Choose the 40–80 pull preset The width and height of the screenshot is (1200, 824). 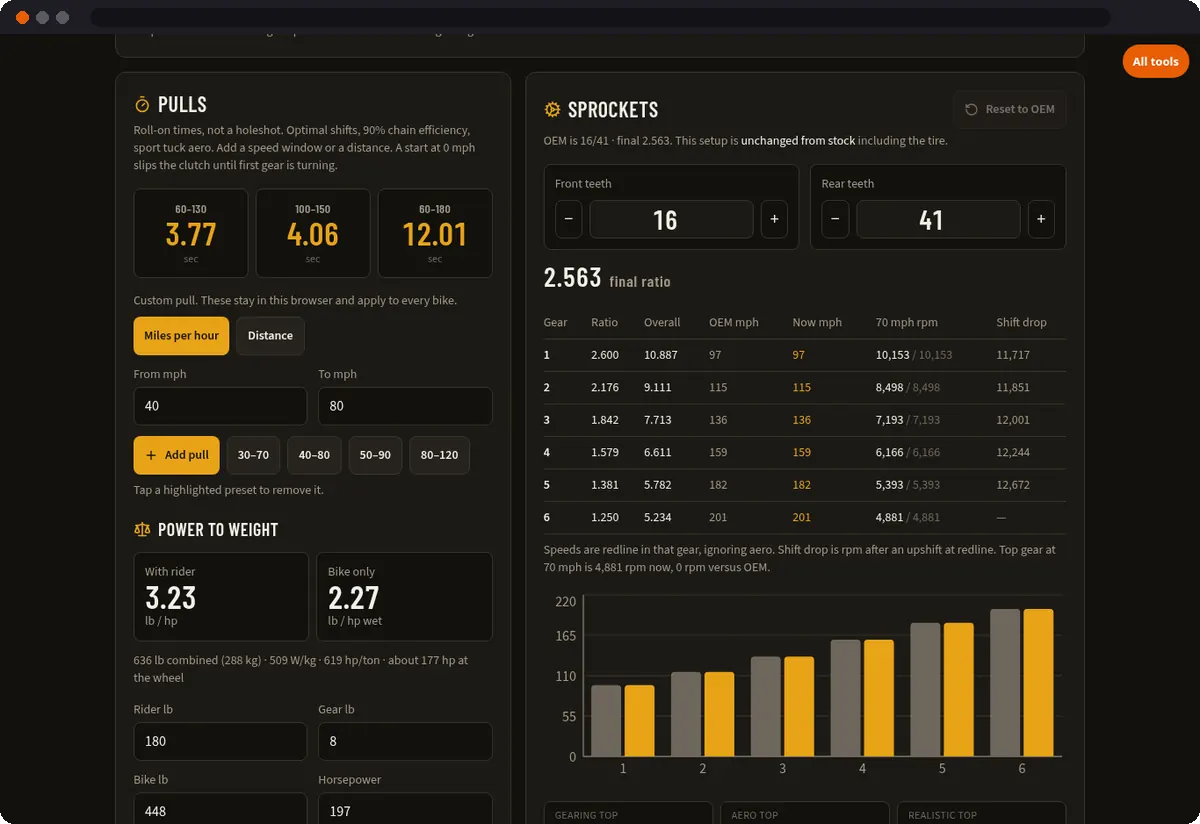[x=314, y=455]
